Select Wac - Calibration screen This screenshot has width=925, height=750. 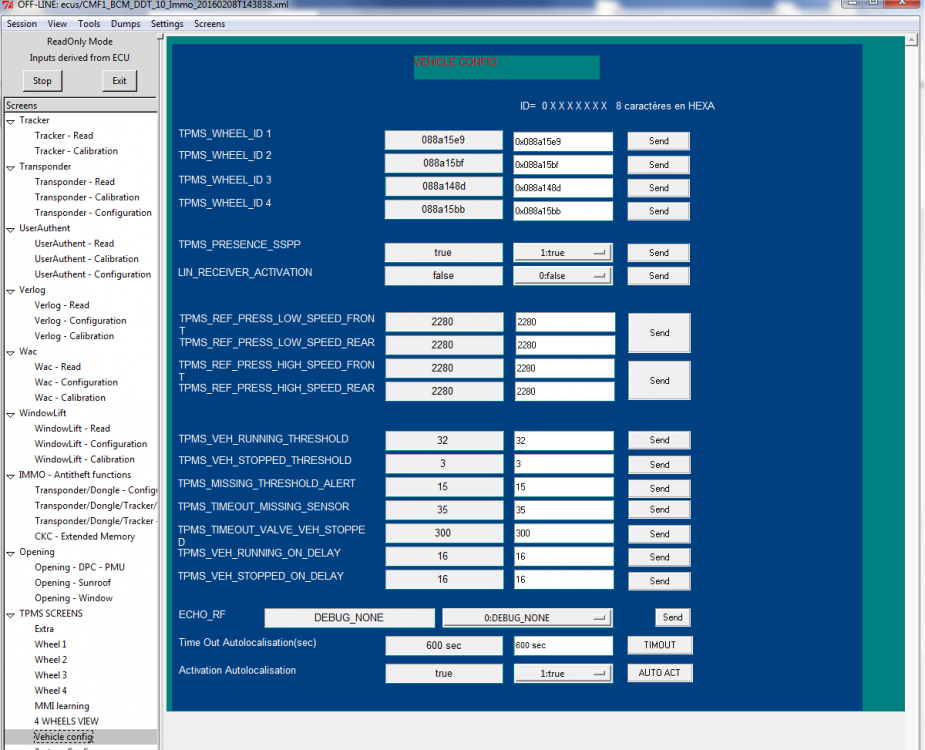70,398
